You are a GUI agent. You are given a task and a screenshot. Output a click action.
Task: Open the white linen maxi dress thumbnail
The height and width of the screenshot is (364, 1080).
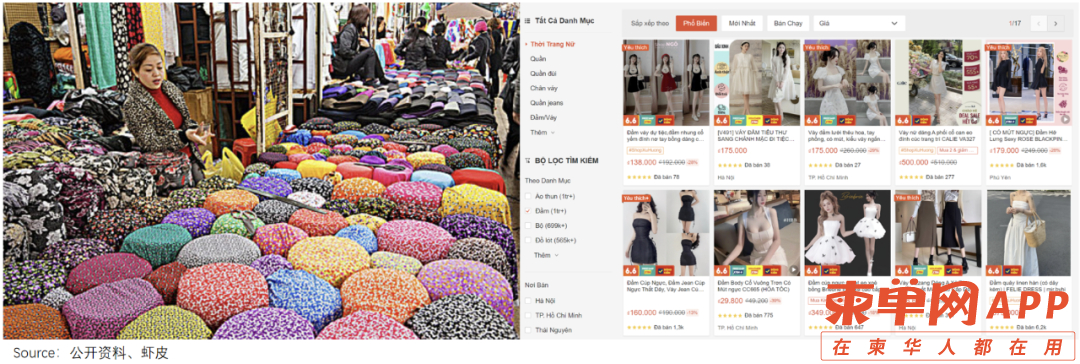(1029, 233)
